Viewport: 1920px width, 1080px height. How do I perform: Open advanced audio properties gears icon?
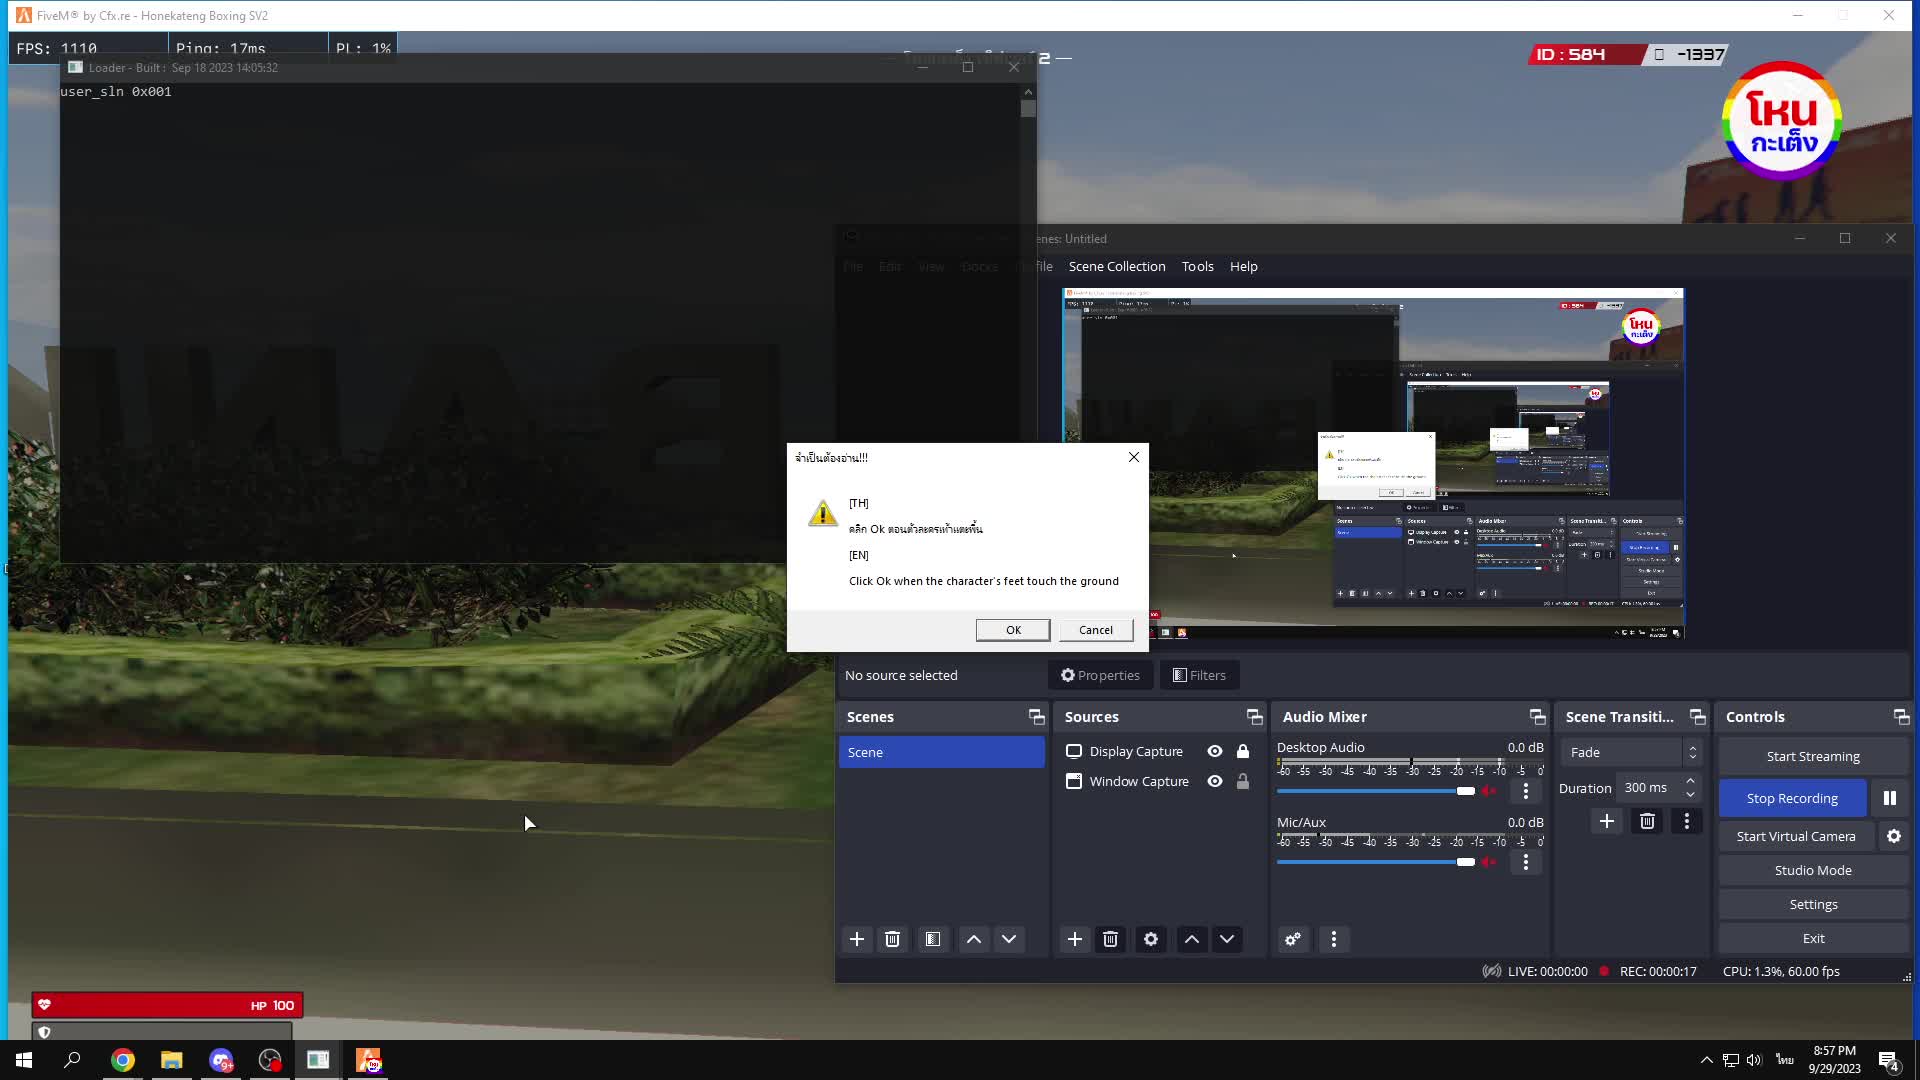pyautogui.click(x=1293, y=939)
